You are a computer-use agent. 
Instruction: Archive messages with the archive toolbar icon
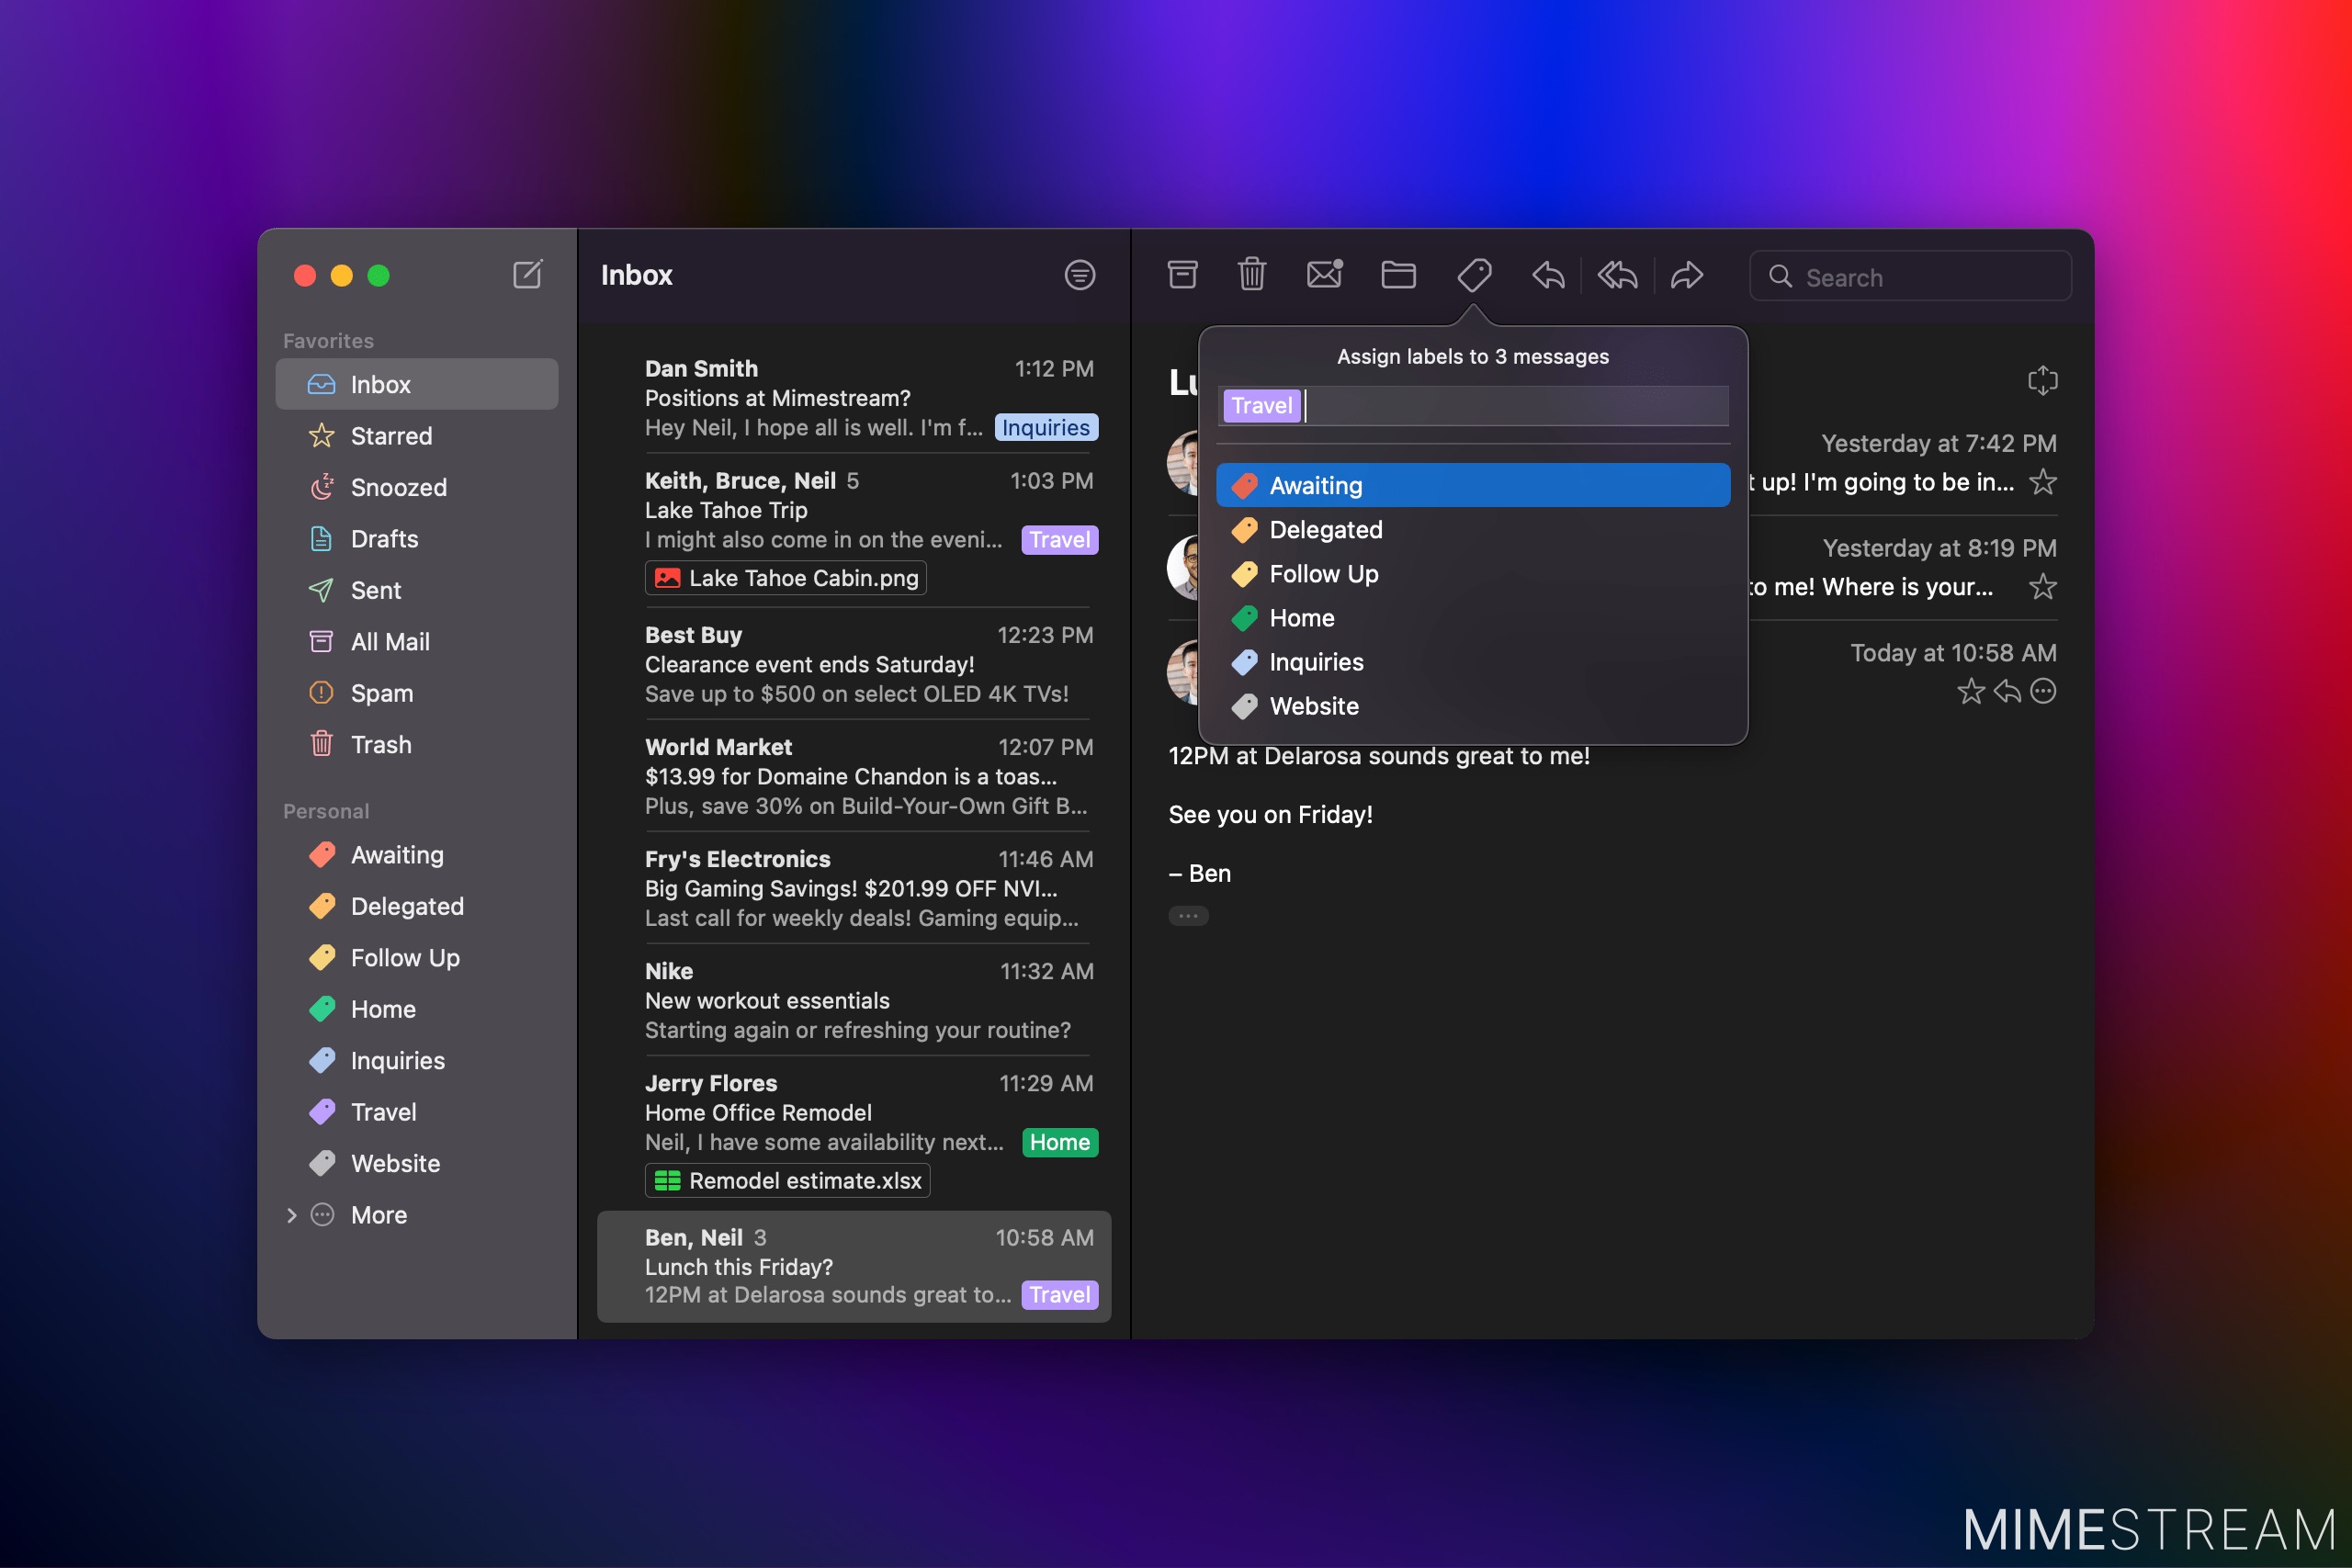coord(1183,275)
